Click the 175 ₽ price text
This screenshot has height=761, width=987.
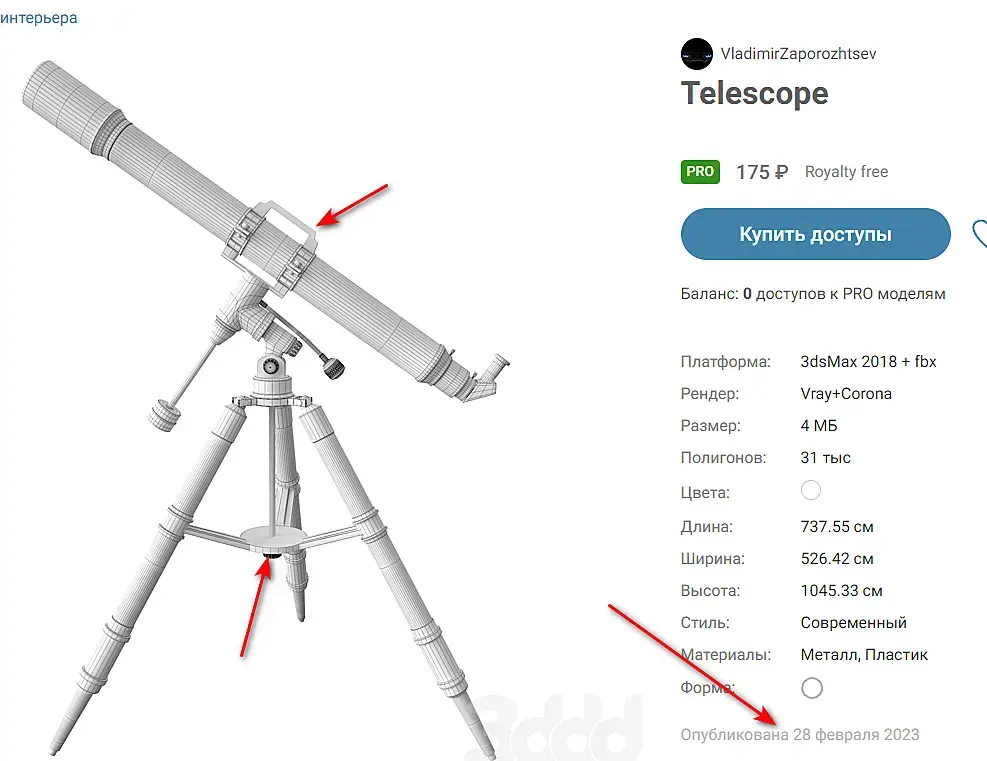point(762,172)
